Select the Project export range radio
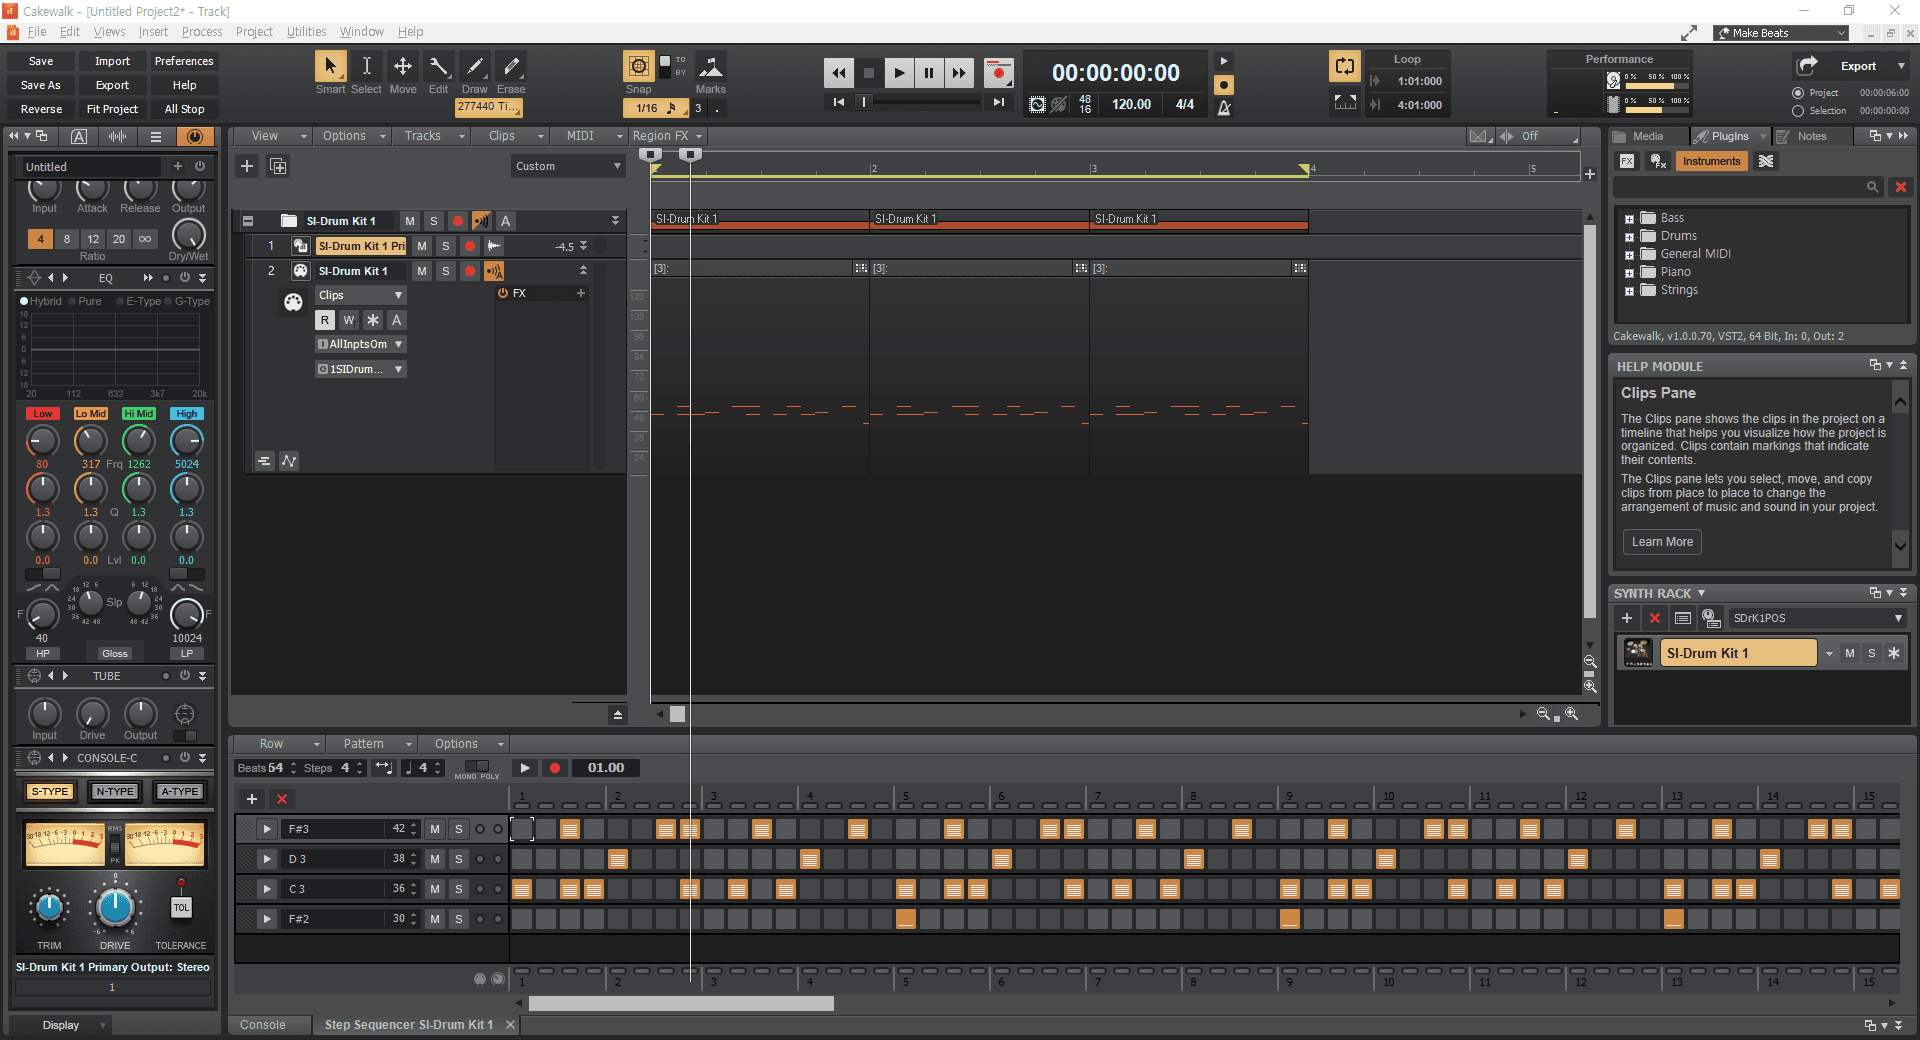Viewport: 1920px width, 1040px height. [x=1798, y=93]
